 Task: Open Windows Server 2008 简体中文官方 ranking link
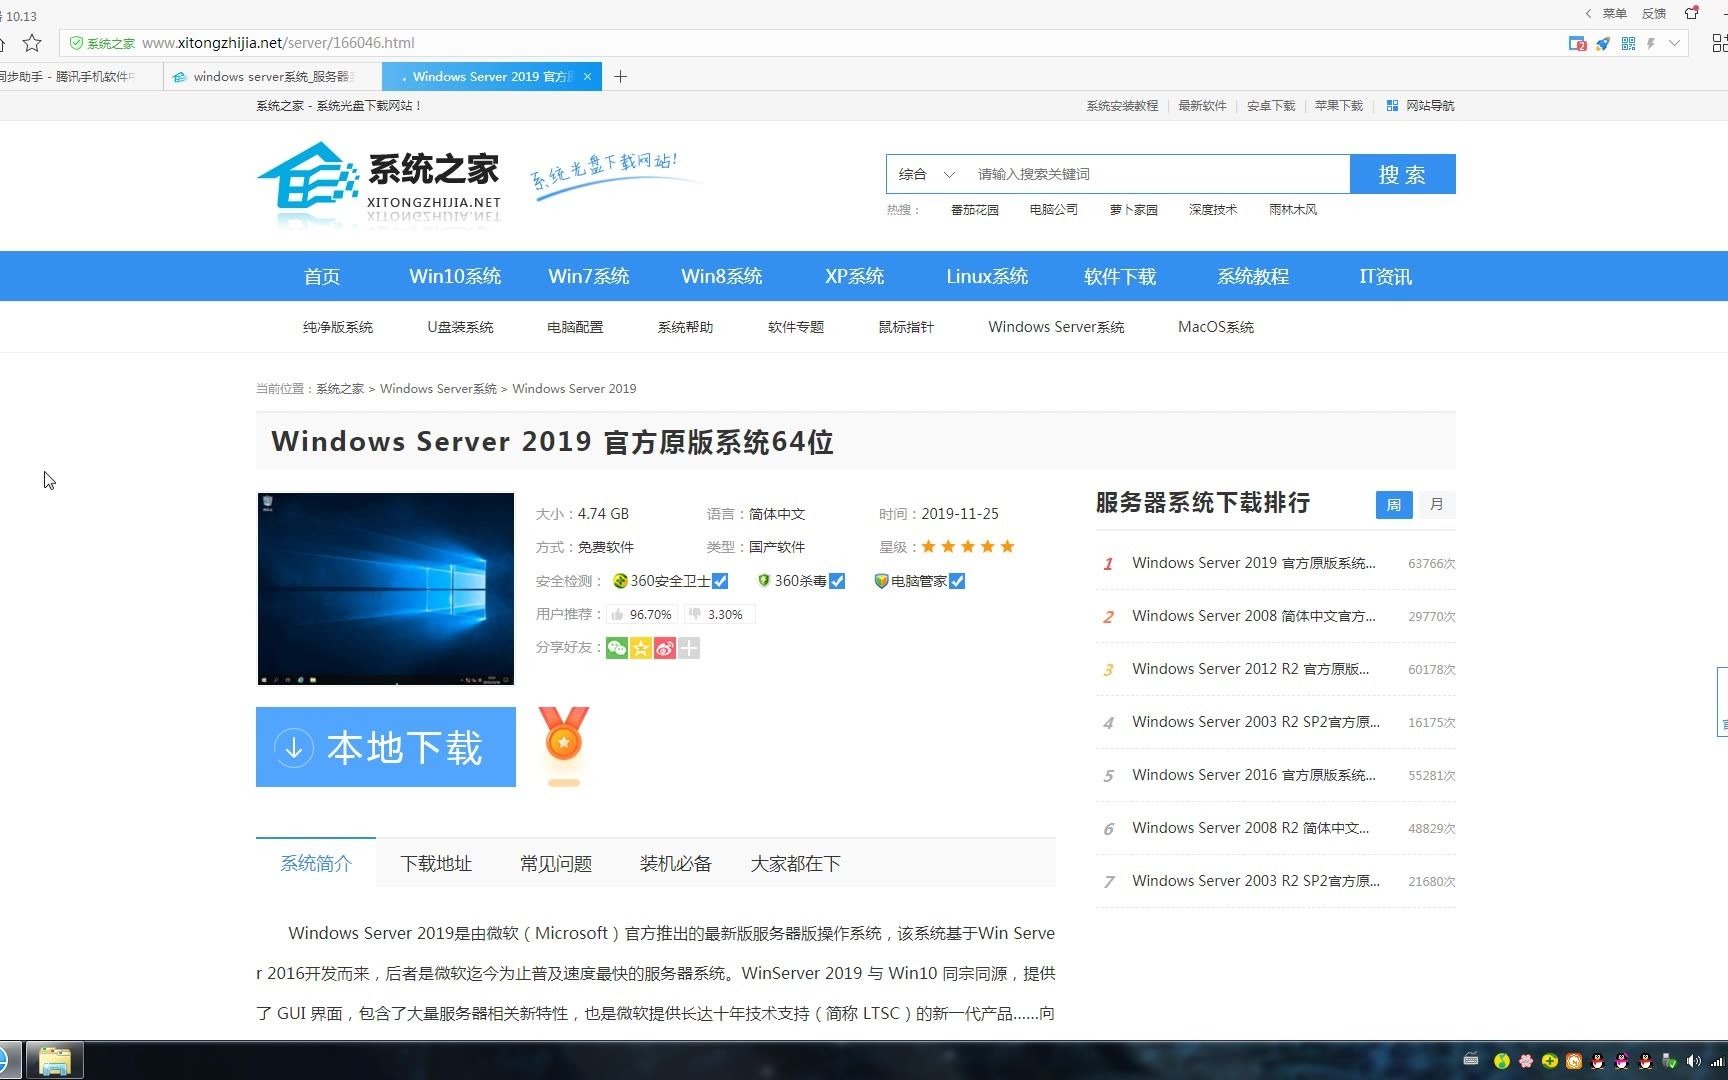coord(1254,616)
